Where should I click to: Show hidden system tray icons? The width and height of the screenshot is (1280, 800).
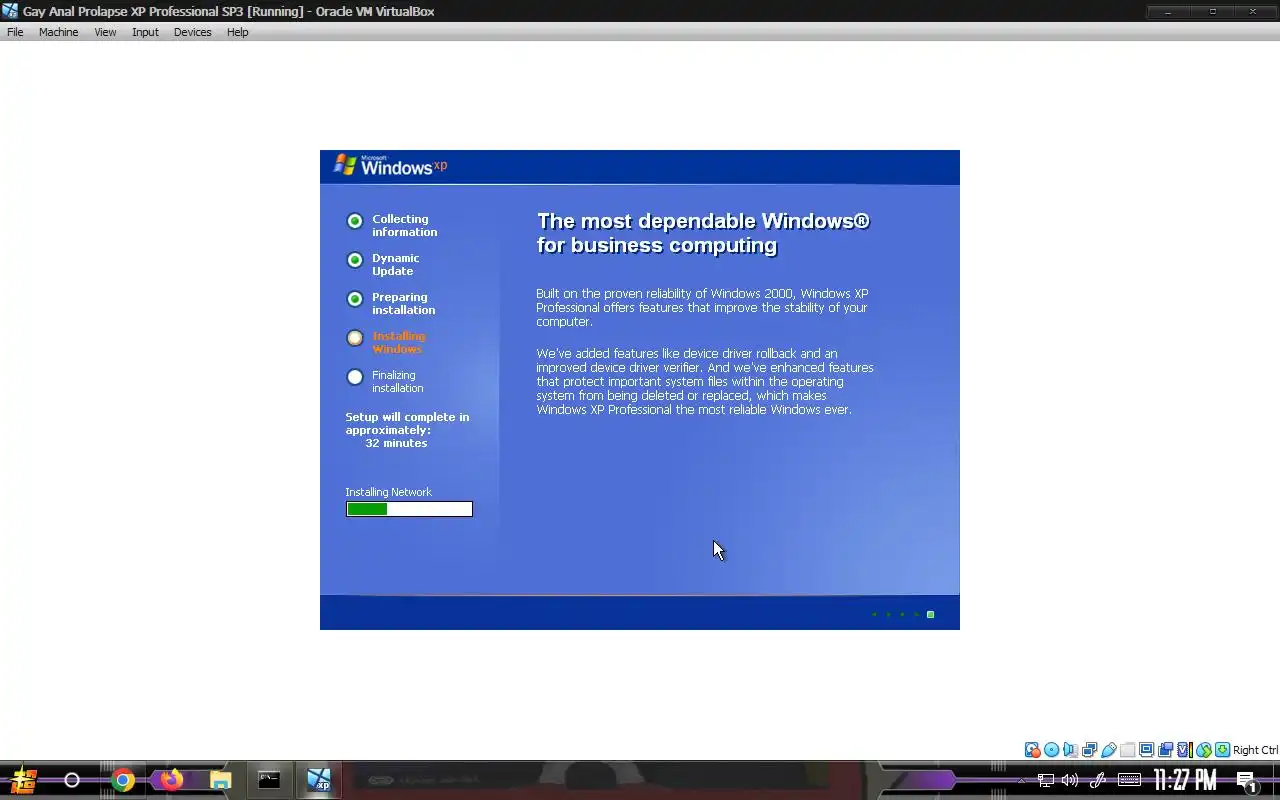pyautogui.click(x=1021, y=780)
